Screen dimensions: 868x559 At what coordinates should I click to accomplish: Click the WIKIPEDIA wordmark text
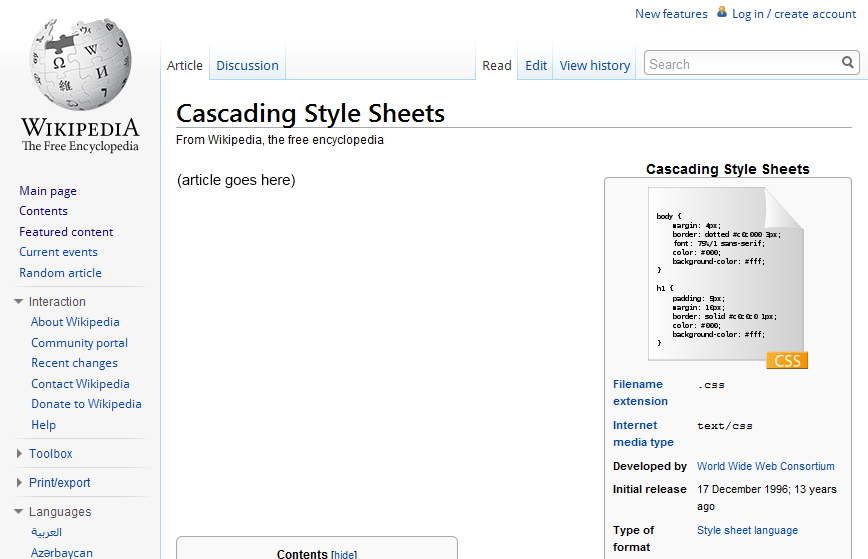point(80,128)
